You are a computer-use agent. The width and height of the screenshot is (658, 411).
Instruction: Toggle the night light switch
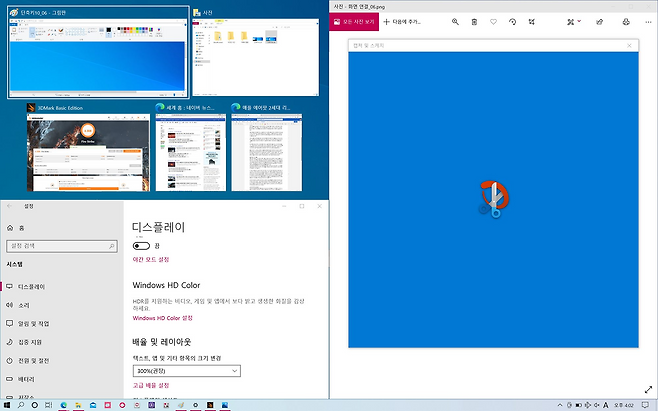[x=141, y=244]
